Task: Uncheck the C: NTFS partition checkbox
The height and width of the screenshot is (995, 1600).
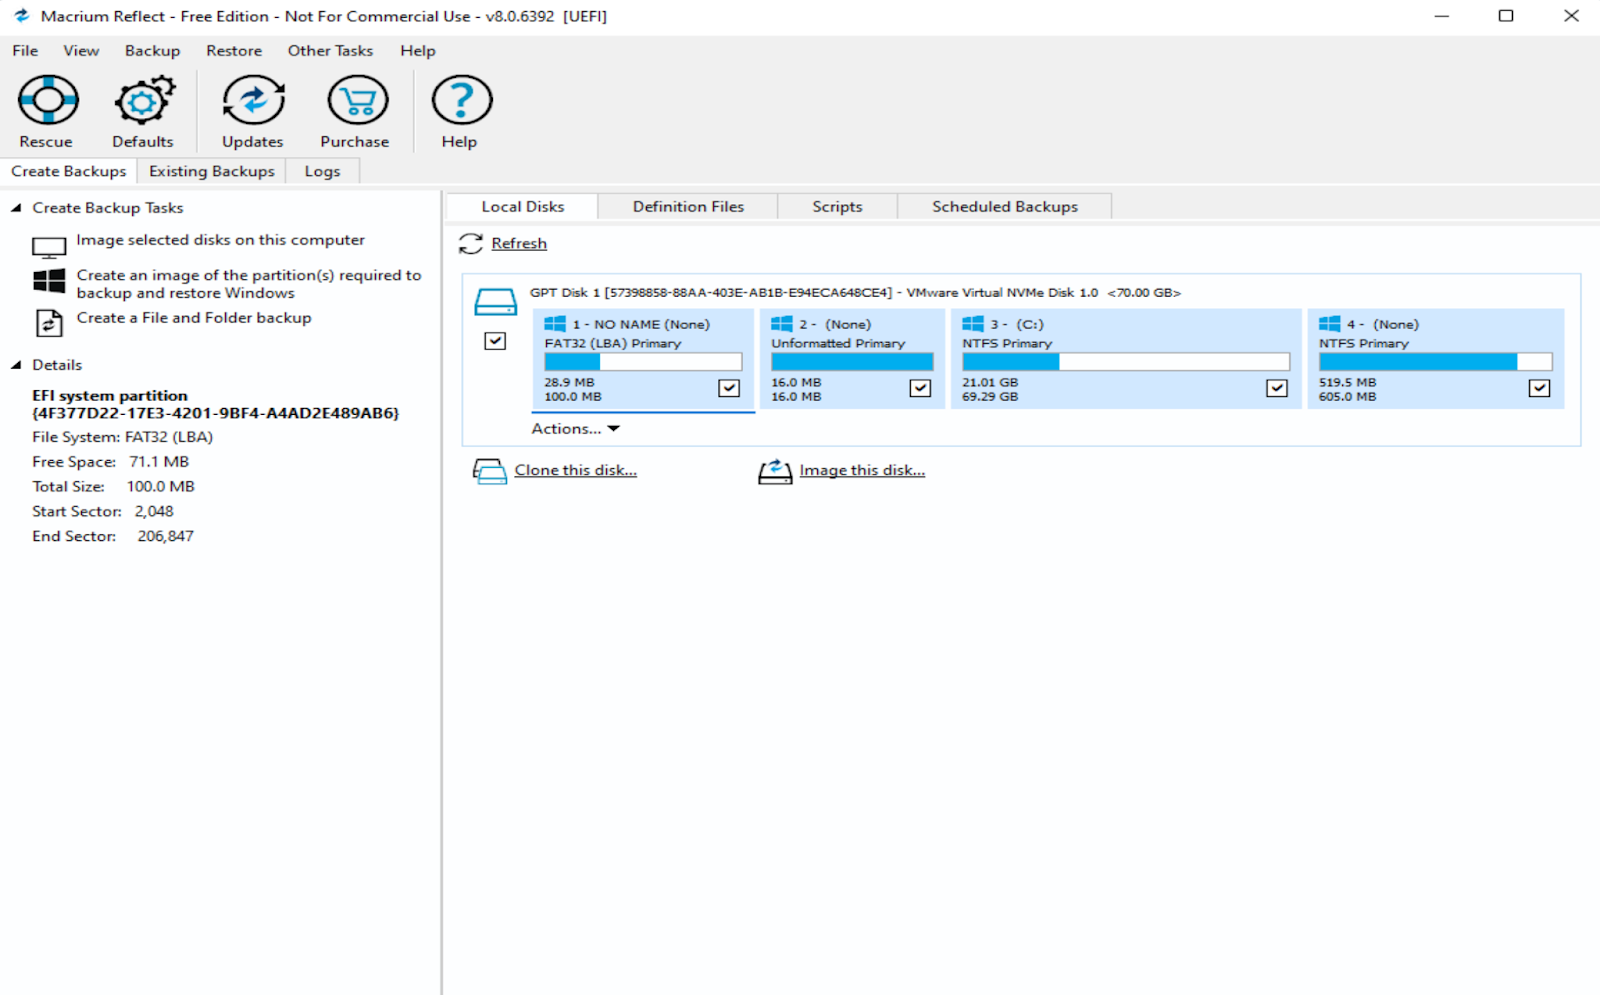Action: click(x=1277, y=388)
